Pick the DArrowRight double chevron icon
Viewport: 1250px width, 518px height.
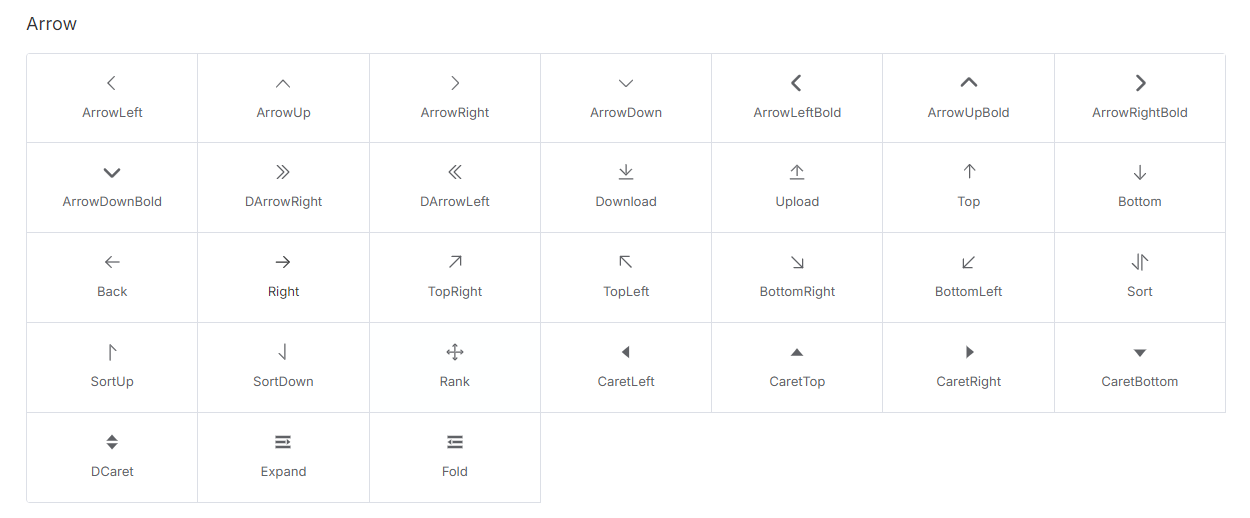click(x=283, y=172)
